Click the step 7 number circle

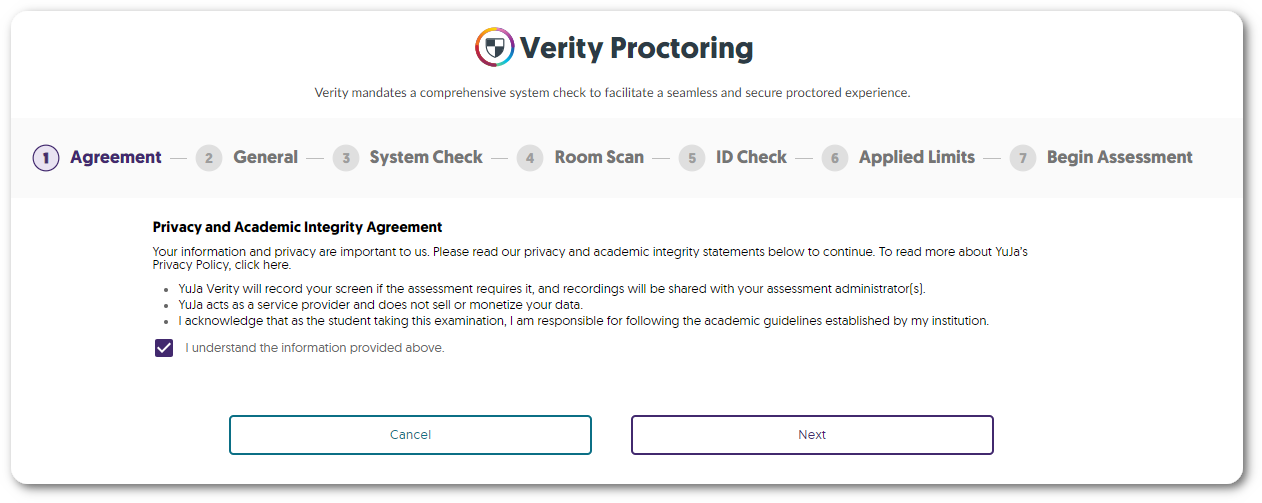pyautogui.click(x=1022, y=158)
